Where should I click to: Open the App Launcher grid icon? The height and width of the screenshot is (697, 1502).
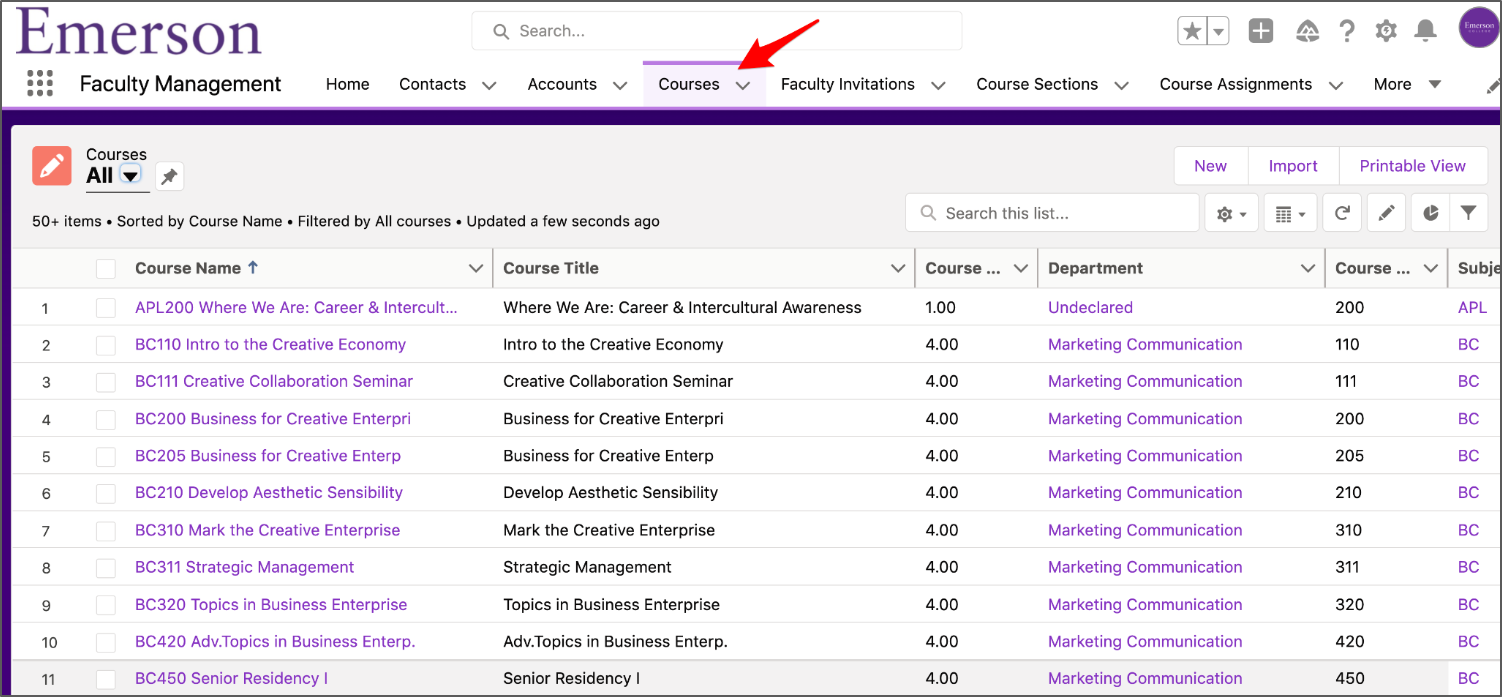coord(40,83)
